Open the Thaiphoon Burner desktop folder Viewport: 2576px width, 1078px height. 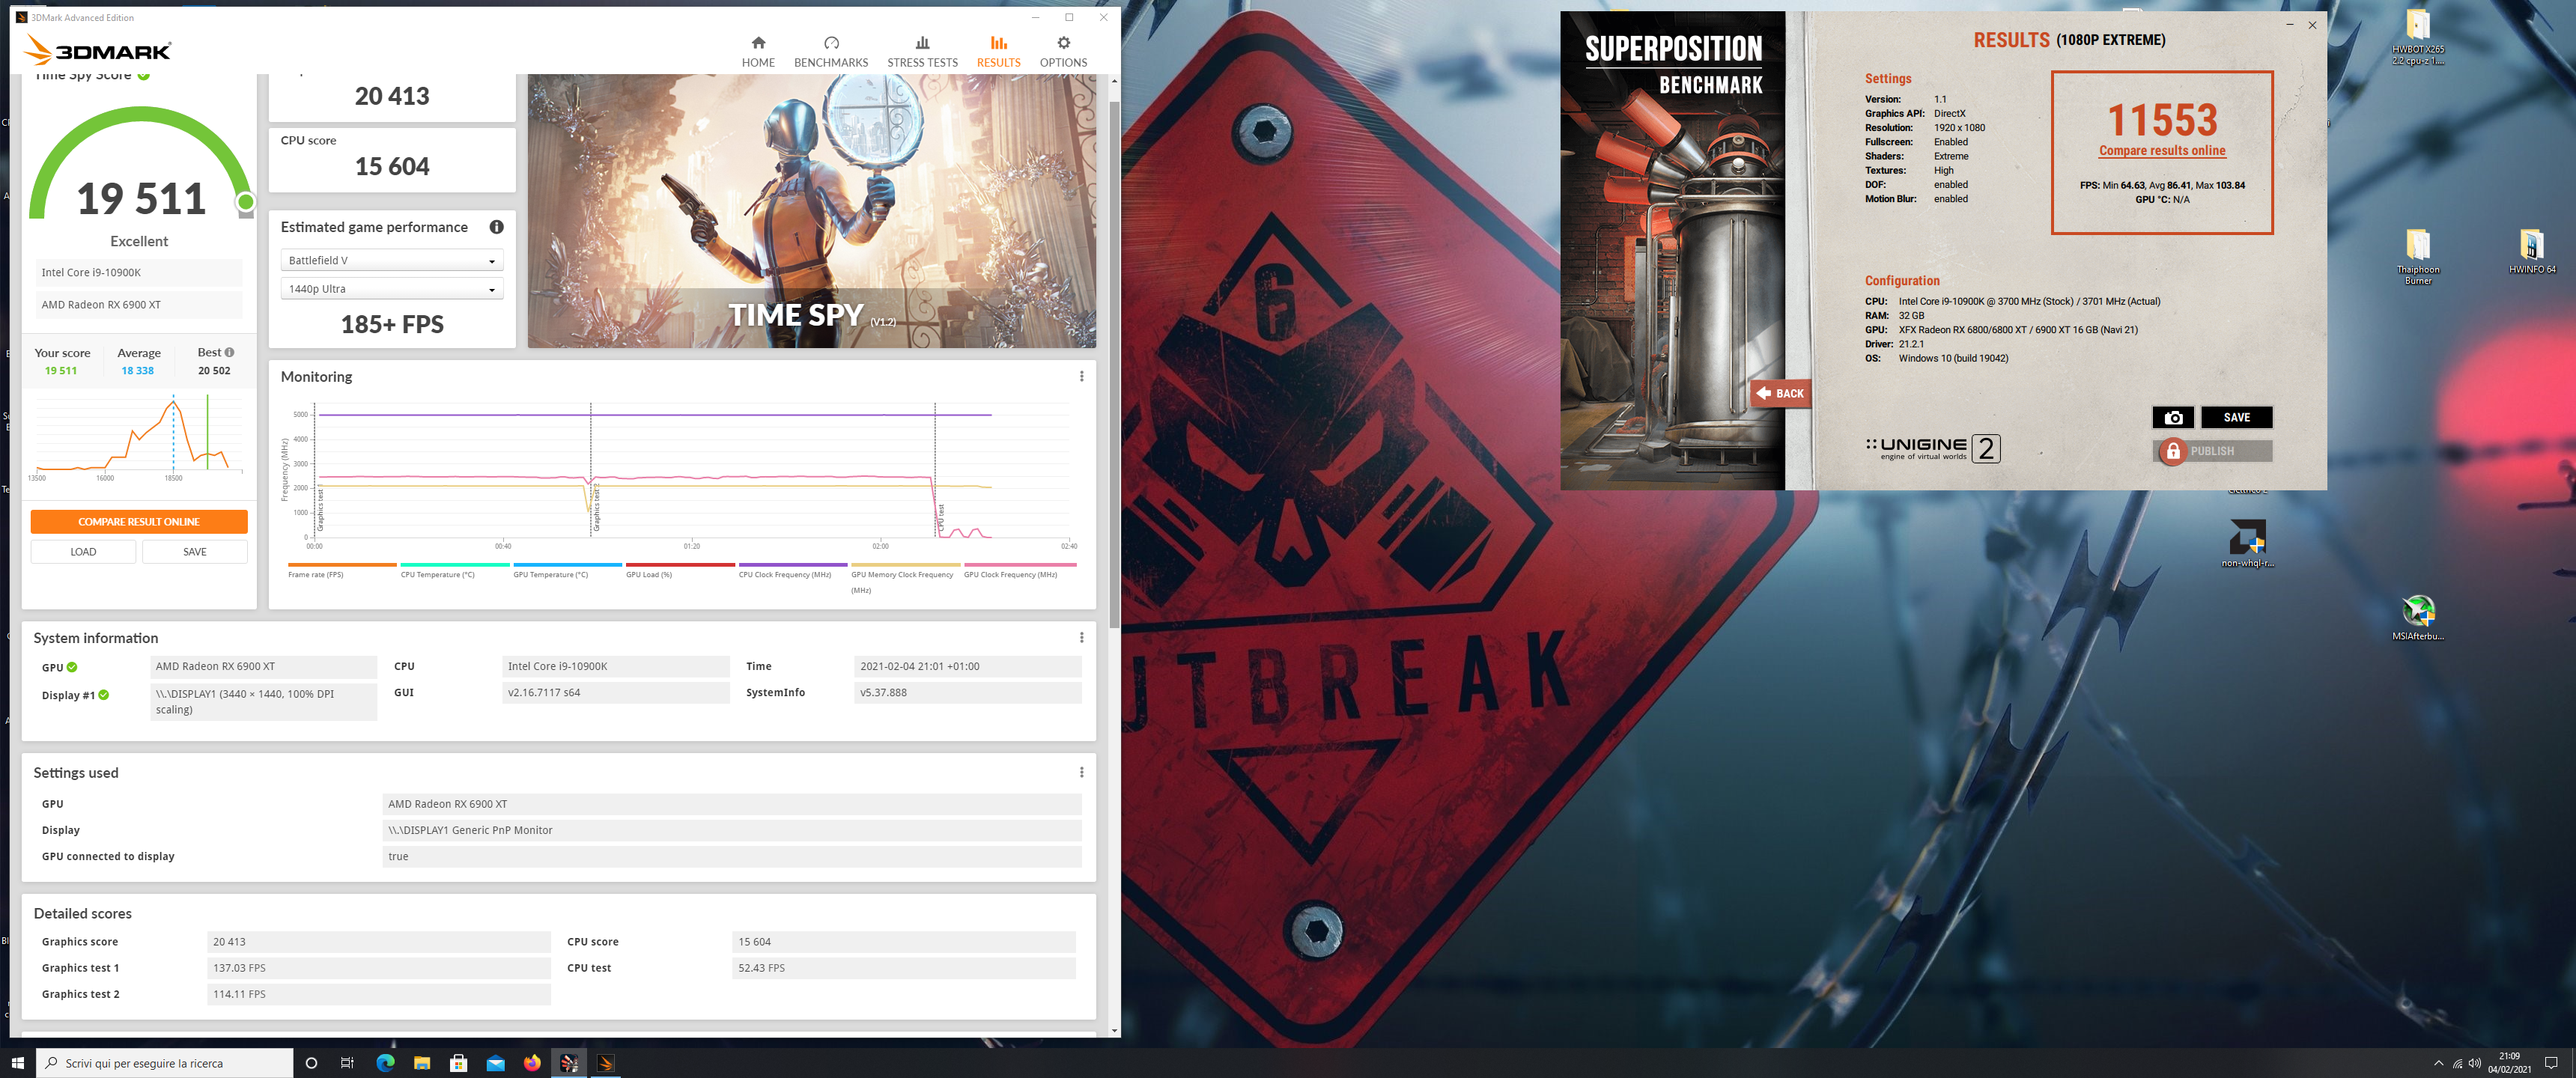[2417, 257]
